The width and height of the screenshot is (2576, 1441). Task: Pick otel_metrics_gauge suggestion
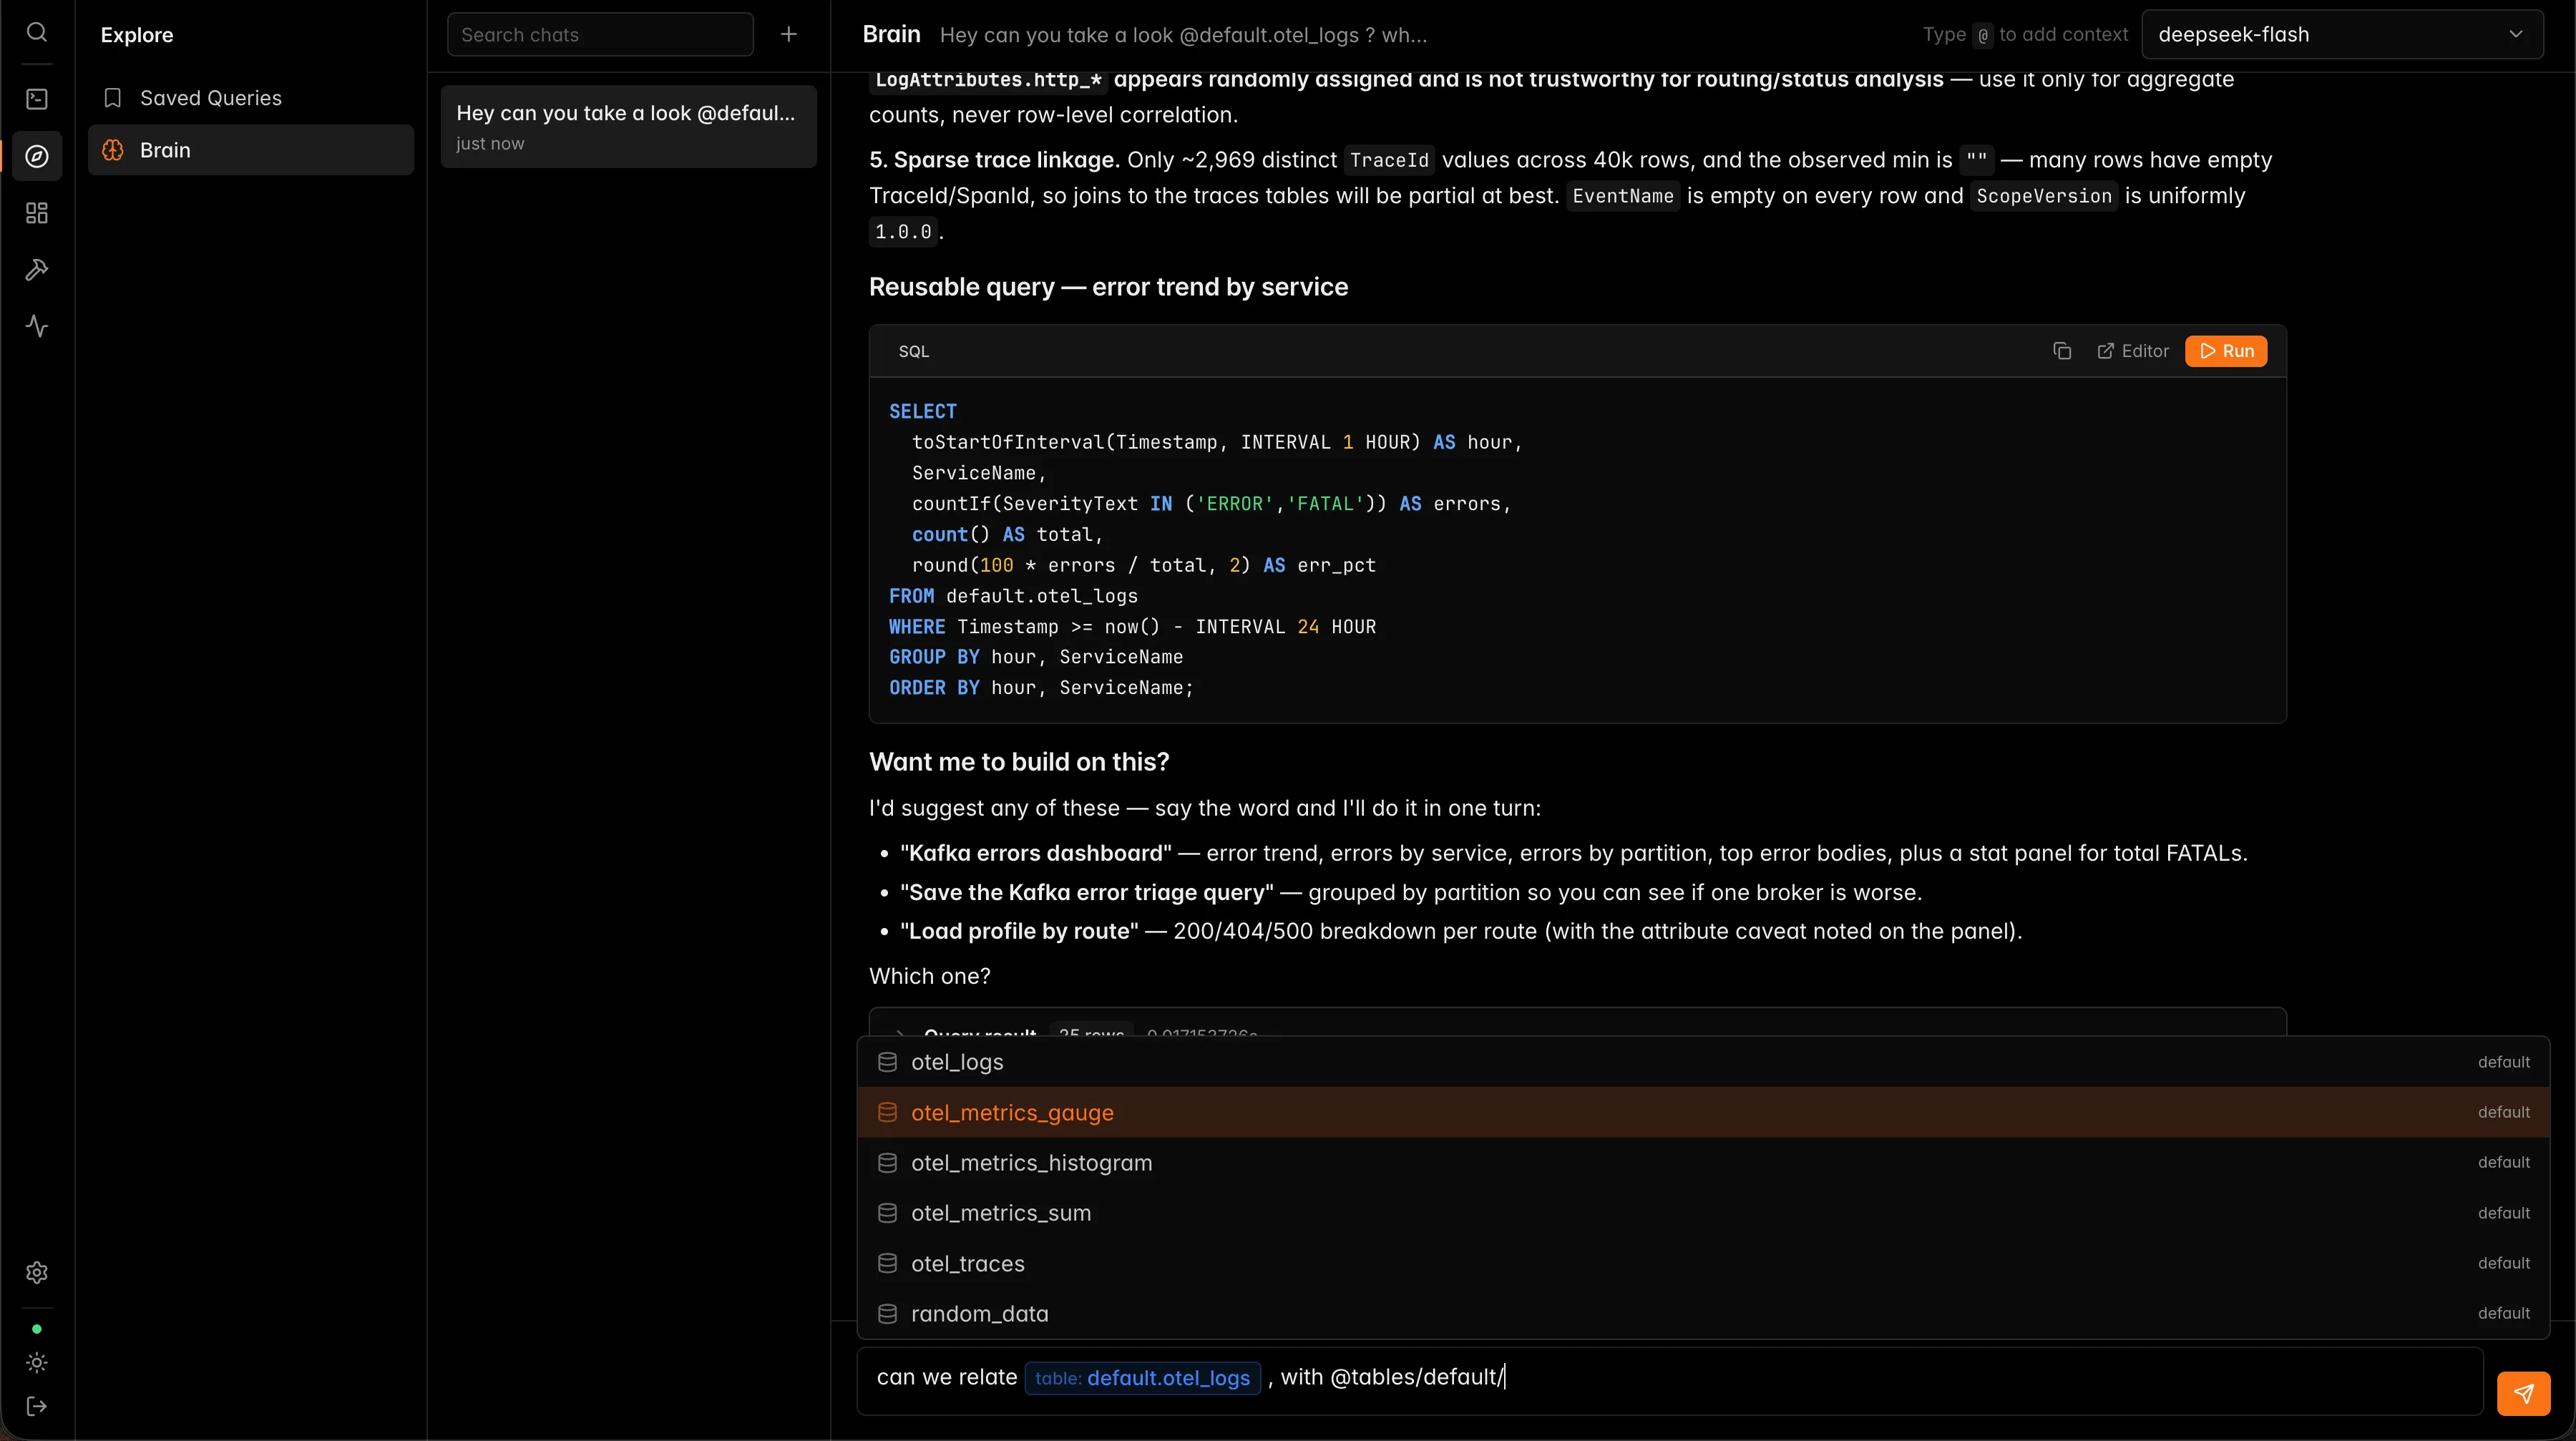1703,1112
